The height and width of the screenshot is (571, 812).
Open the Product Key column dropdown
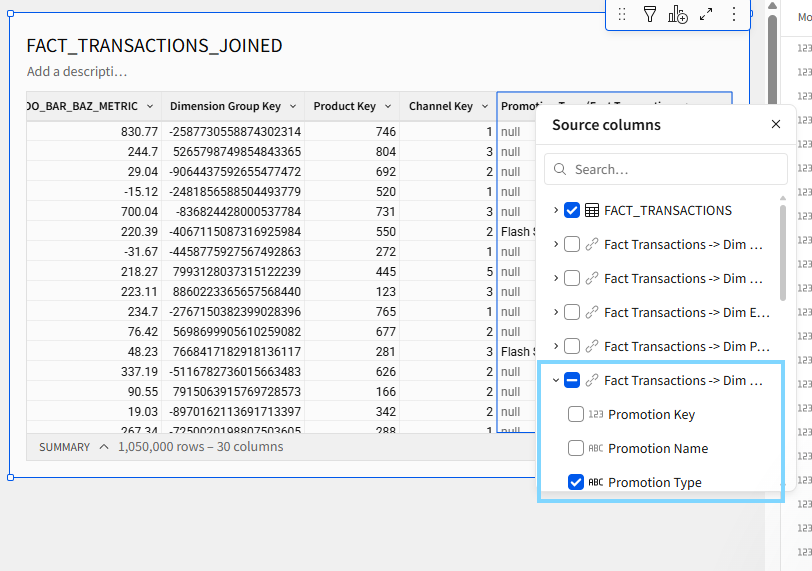click(388, 106)
